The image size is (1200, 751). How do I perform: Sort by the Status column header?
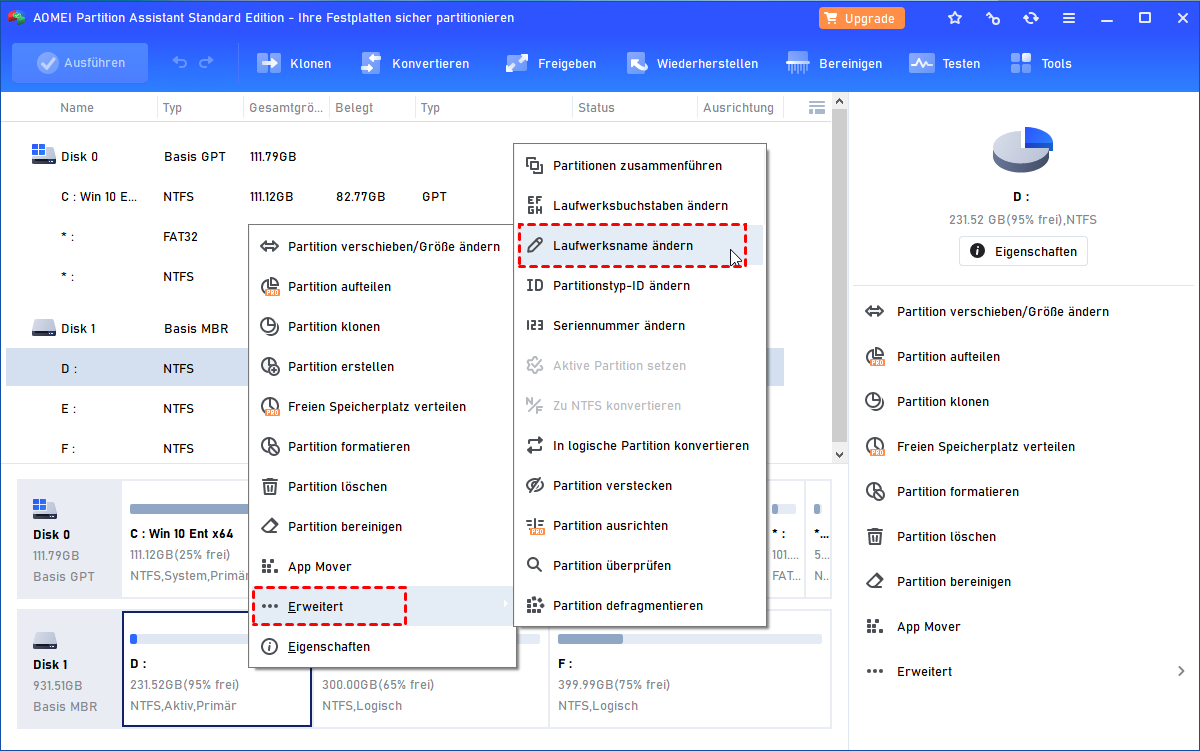[x=596, y=107]
